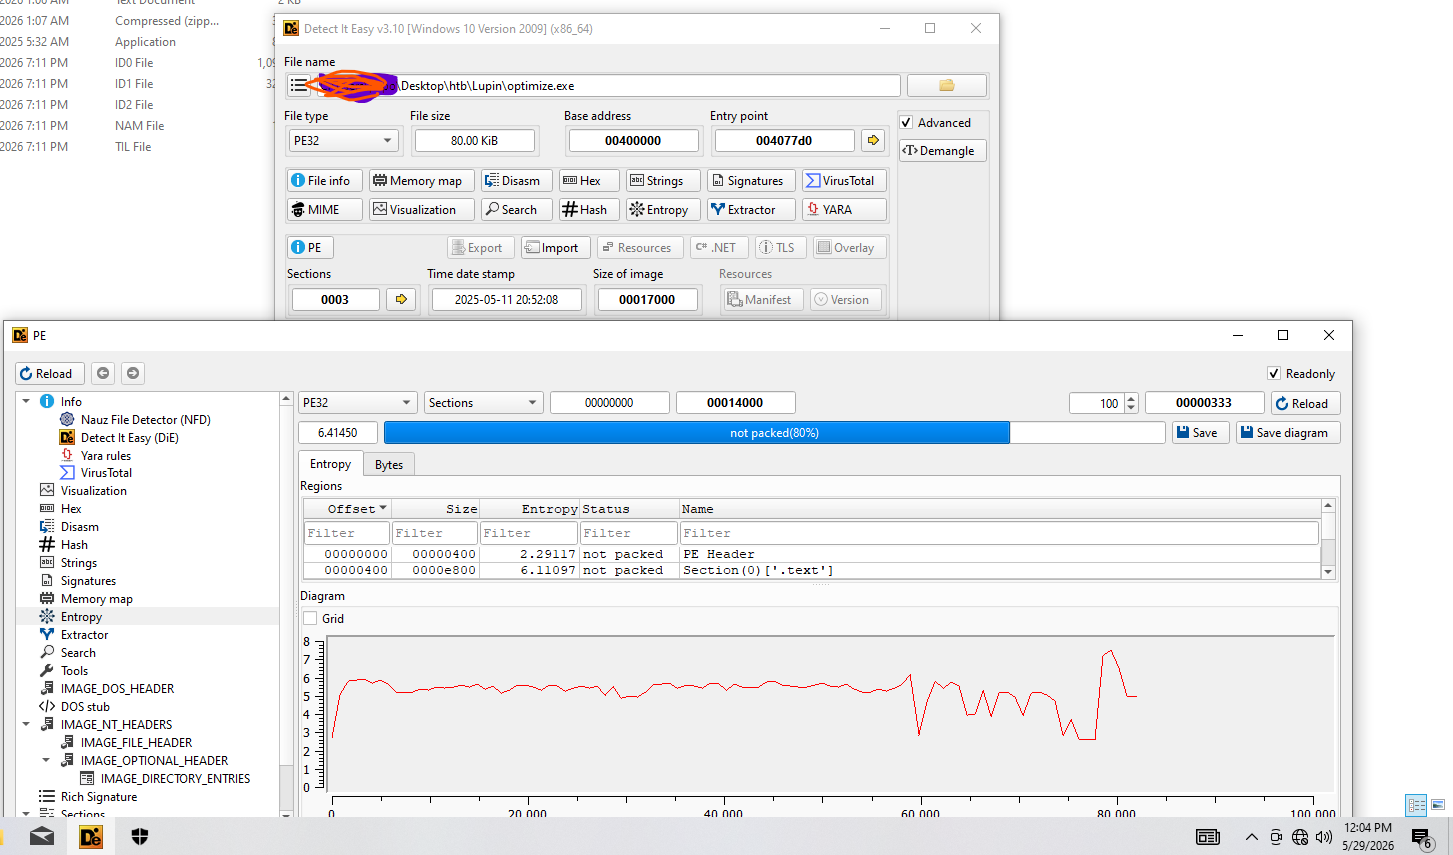Click the PE button in Detect It Easy
Viewport: 1453px width, 855px height.
(x=310, y=248)
